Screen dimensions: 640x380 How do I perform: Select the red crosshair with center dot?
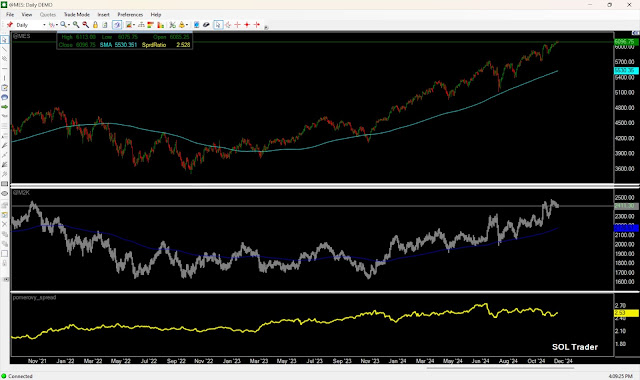coord(247,25)
